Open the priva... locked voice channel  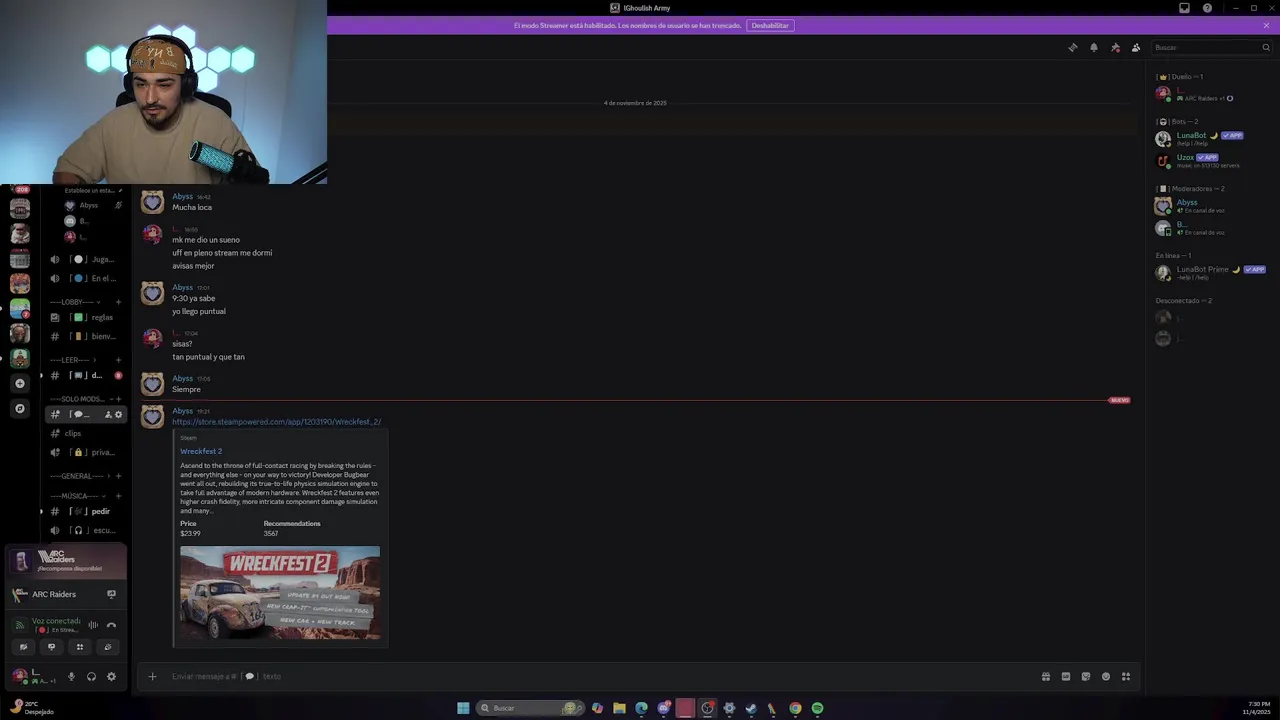(x=85, y=452)
